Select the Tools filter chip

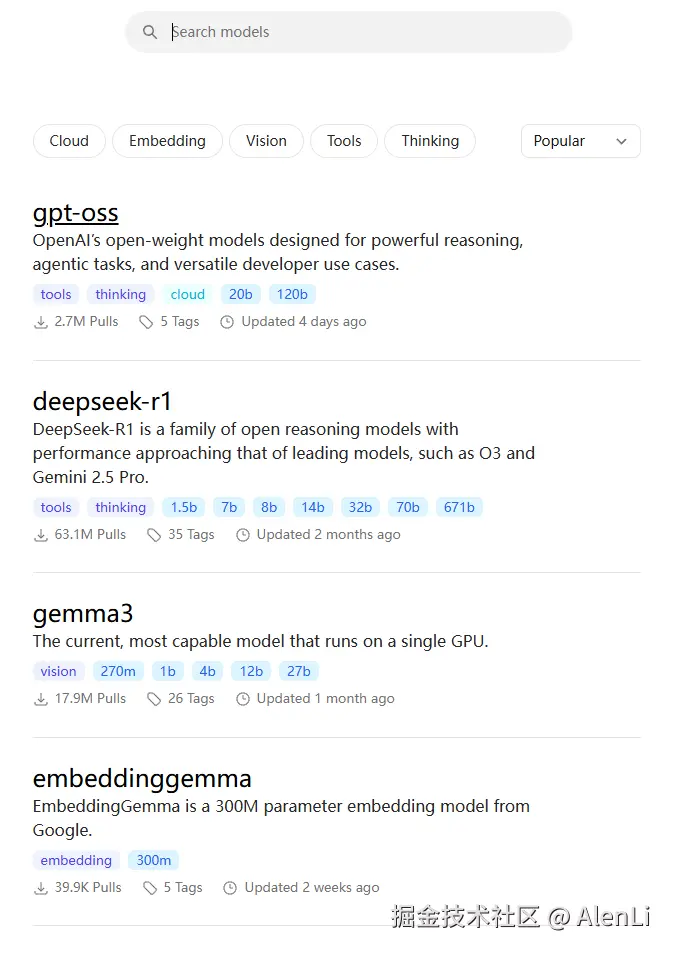coord(344,141)
